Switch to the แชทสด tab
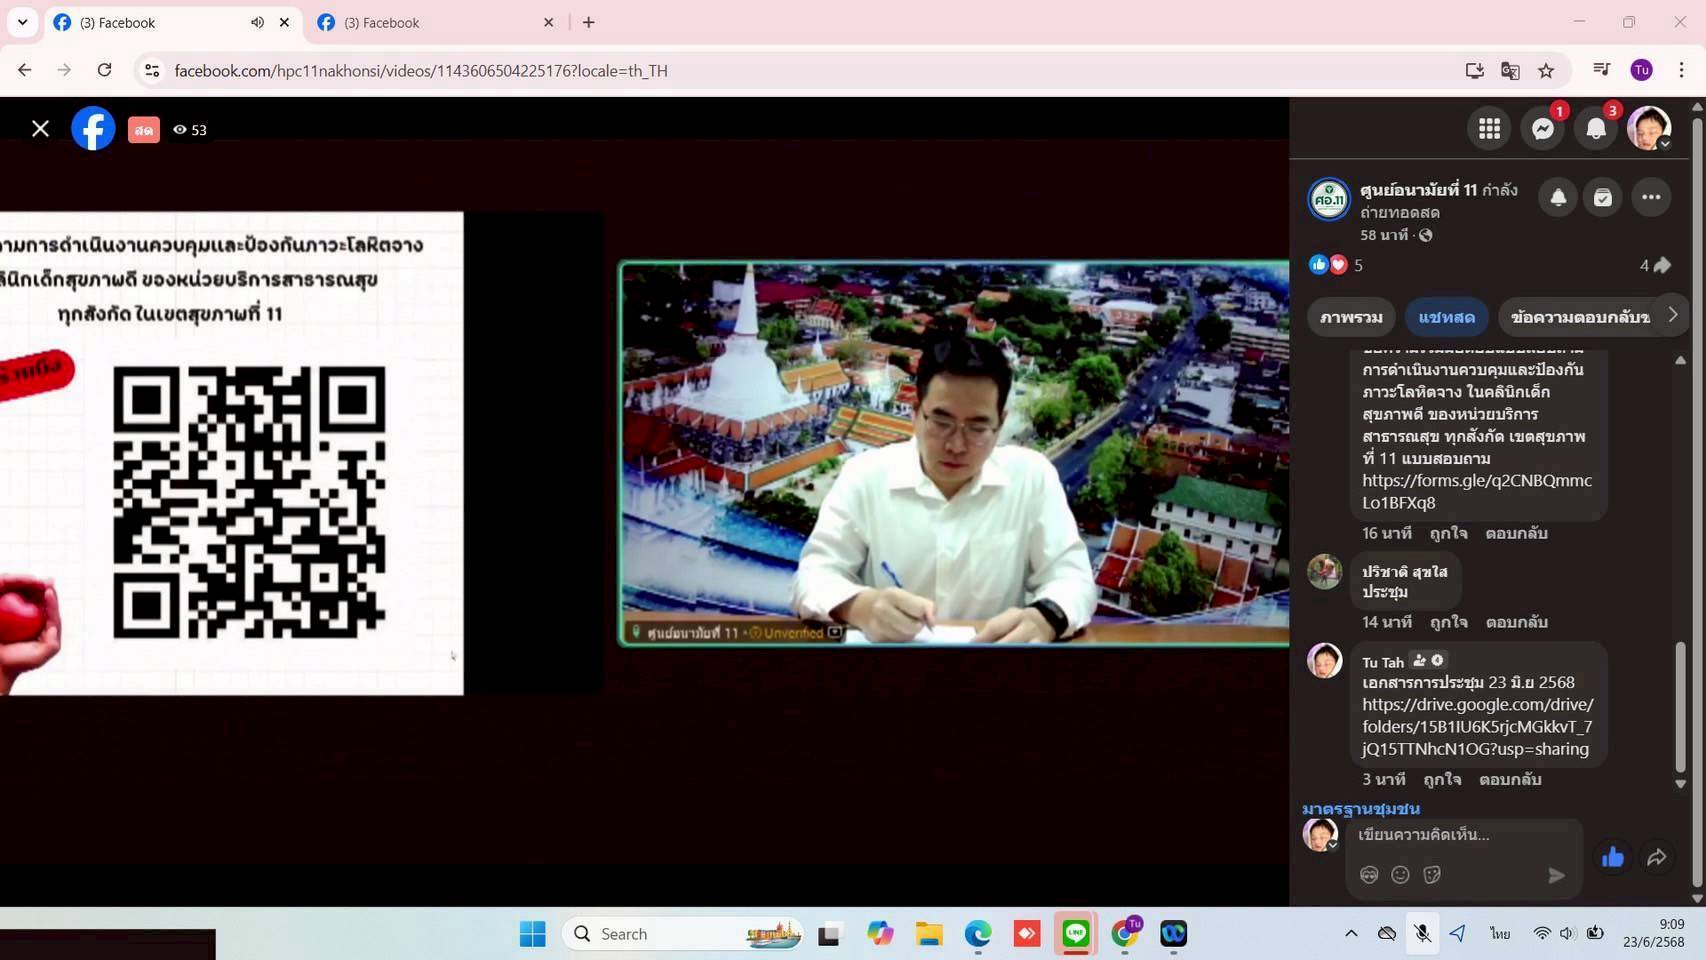 (1446, 317)
